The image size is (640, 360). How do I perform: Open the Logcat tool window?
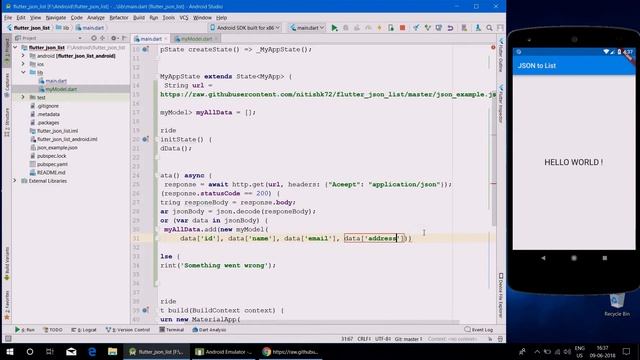[84, 329]
